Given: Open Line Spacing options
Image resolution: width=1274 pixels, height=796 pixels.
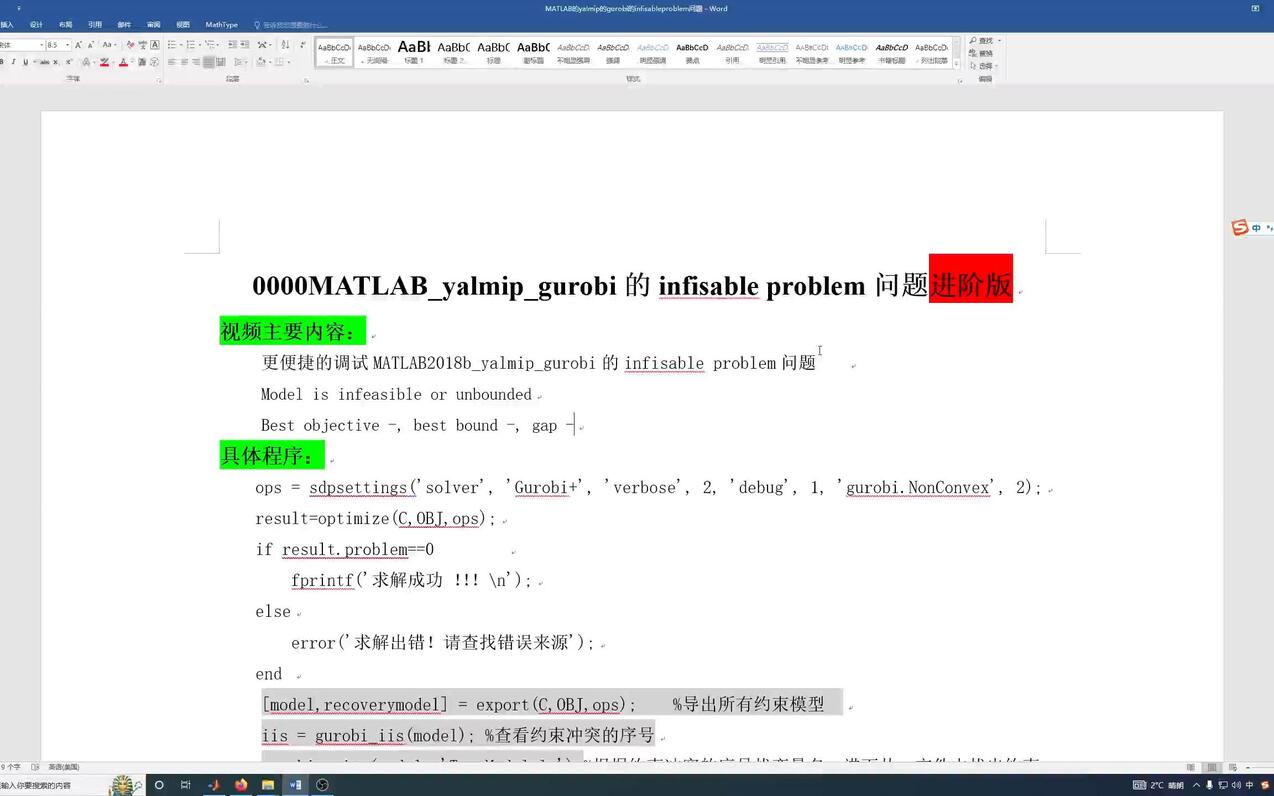Looking at the screenshot, I should (x=240, y=62).
